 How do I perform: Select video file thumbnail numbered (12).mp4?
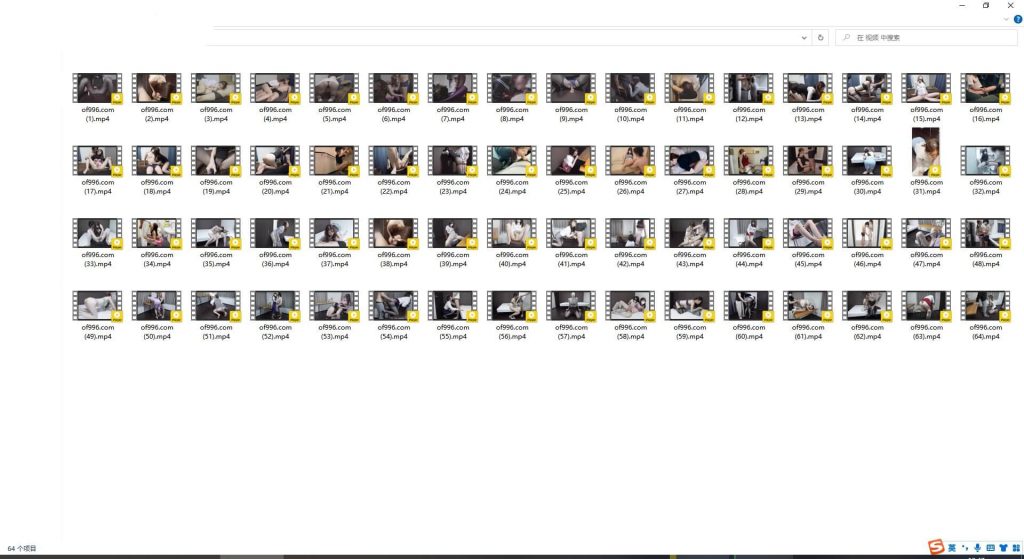[x=748, y=88]
